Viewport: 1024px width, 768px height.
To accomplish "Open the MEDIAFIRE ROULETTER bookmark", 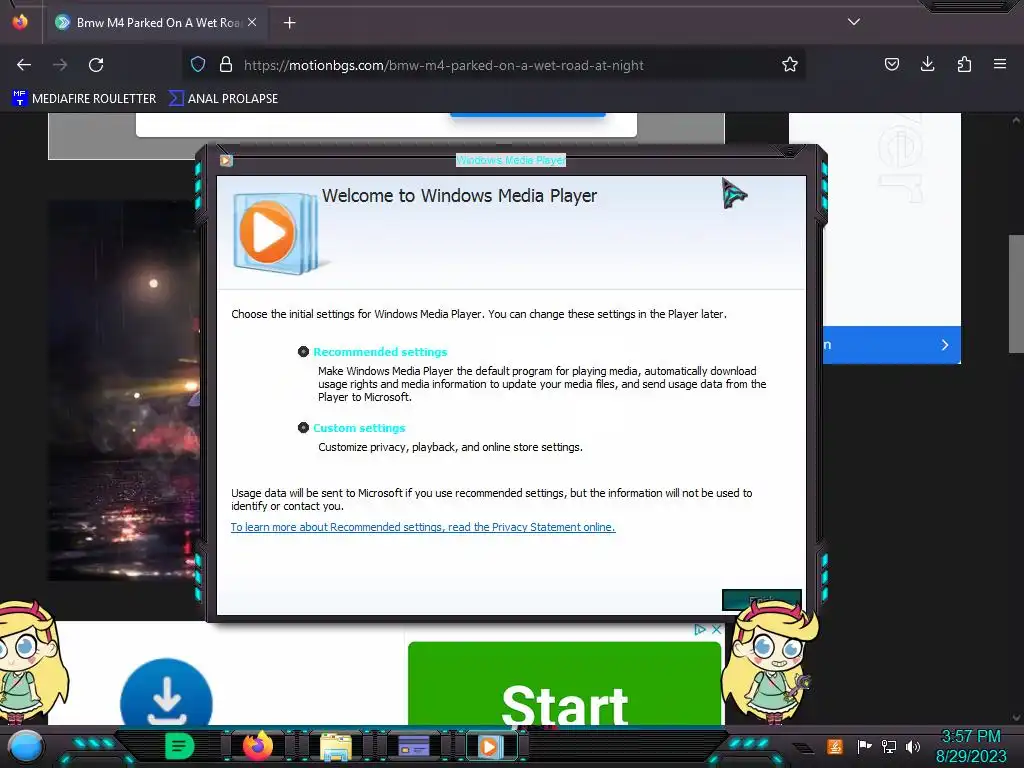I will [84, 99].
